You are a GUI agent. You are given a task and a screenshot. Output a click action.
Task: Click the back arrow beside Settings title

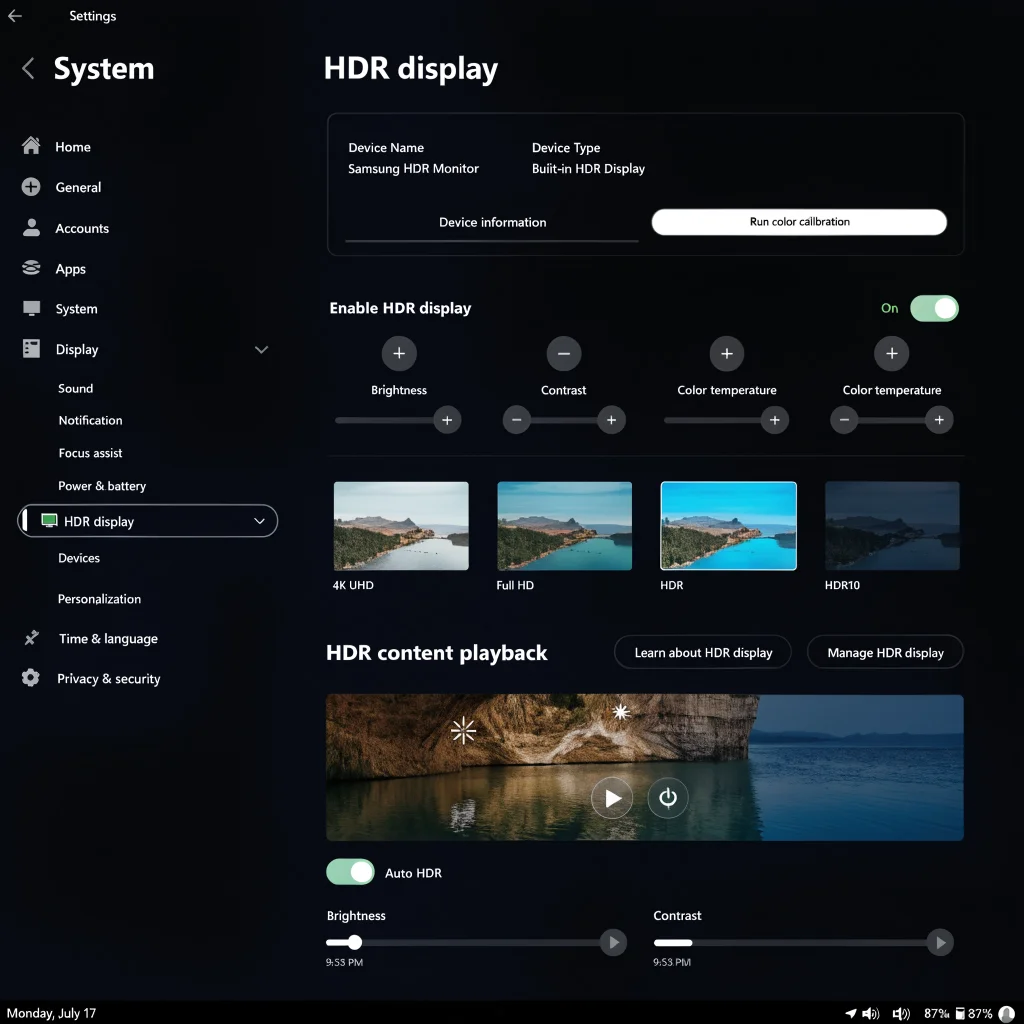15,16
